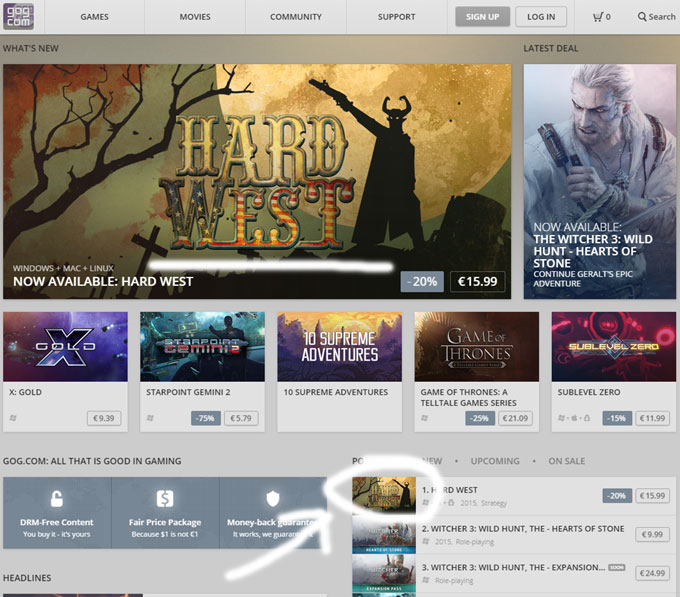Click the -20% badge on Hard West banner

tap(422, 281)
